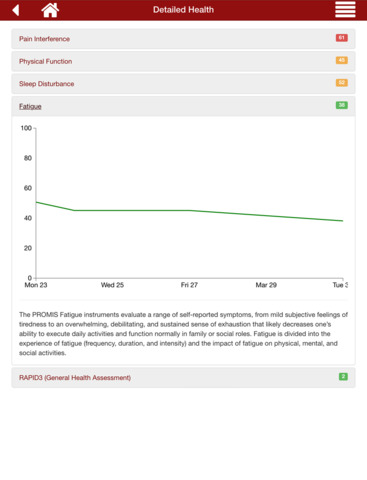Click the Detailed Health title
This screenshot has height=480, width=367.
point(183,10)
